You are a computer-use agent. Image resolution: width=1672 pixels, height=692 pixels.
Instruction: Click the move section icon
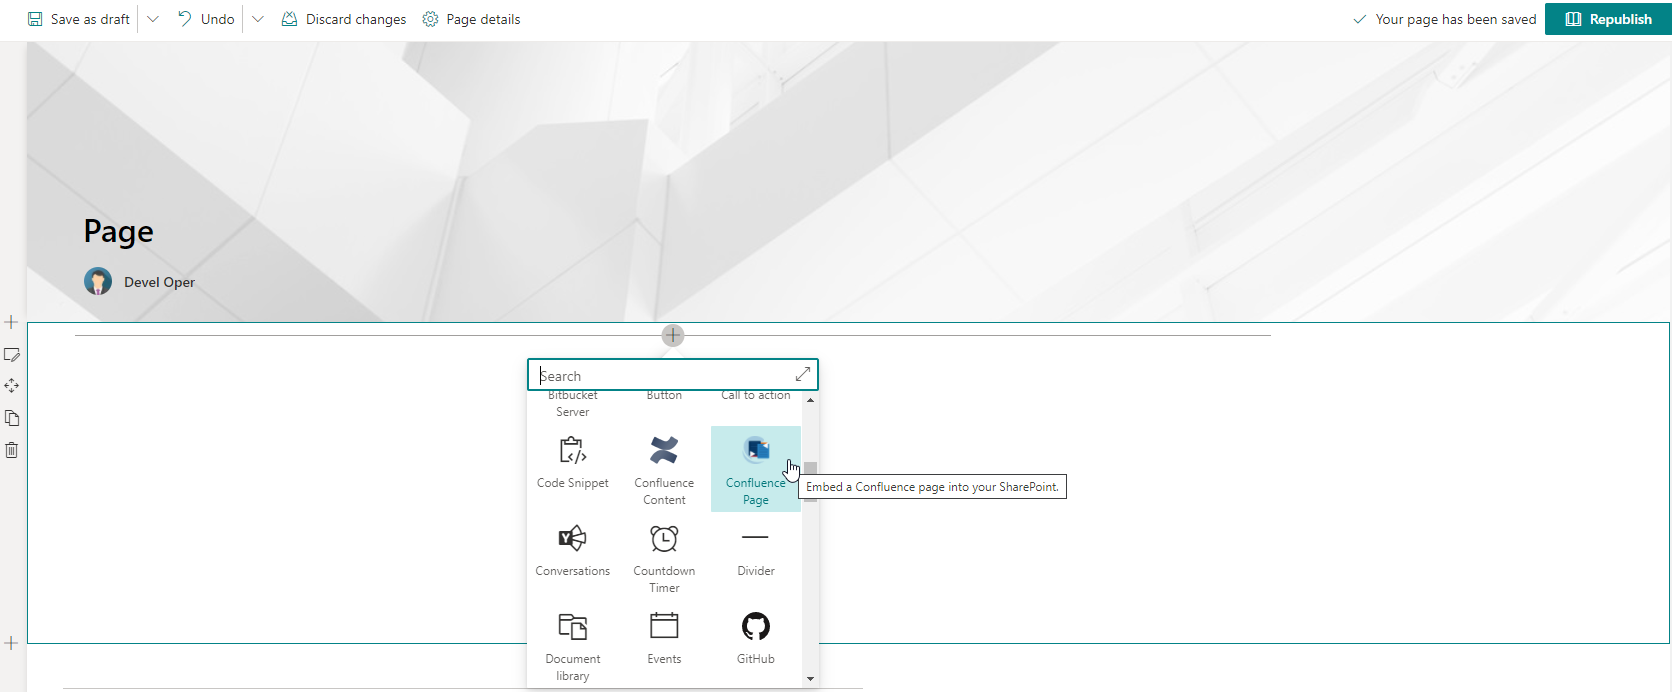[x=12, y=386]
